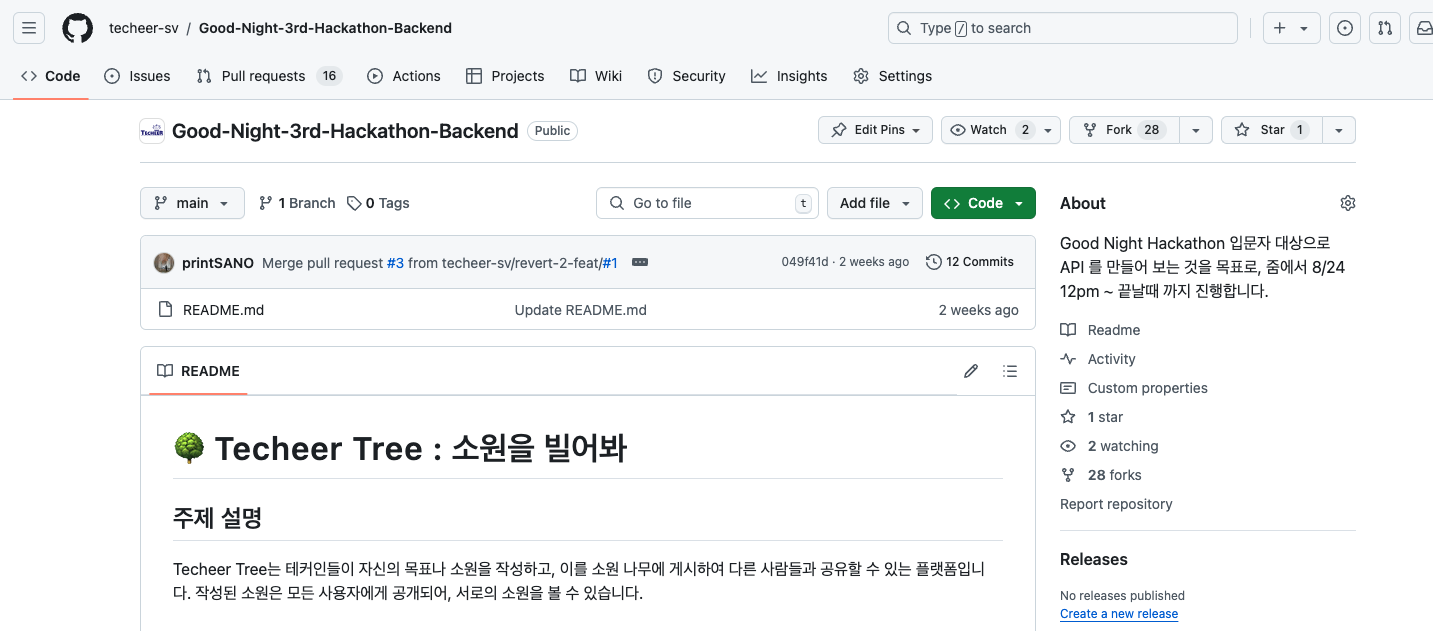Click the Edit Pins button
Viewport: 1433px width, 631px height.
[875, 129]
